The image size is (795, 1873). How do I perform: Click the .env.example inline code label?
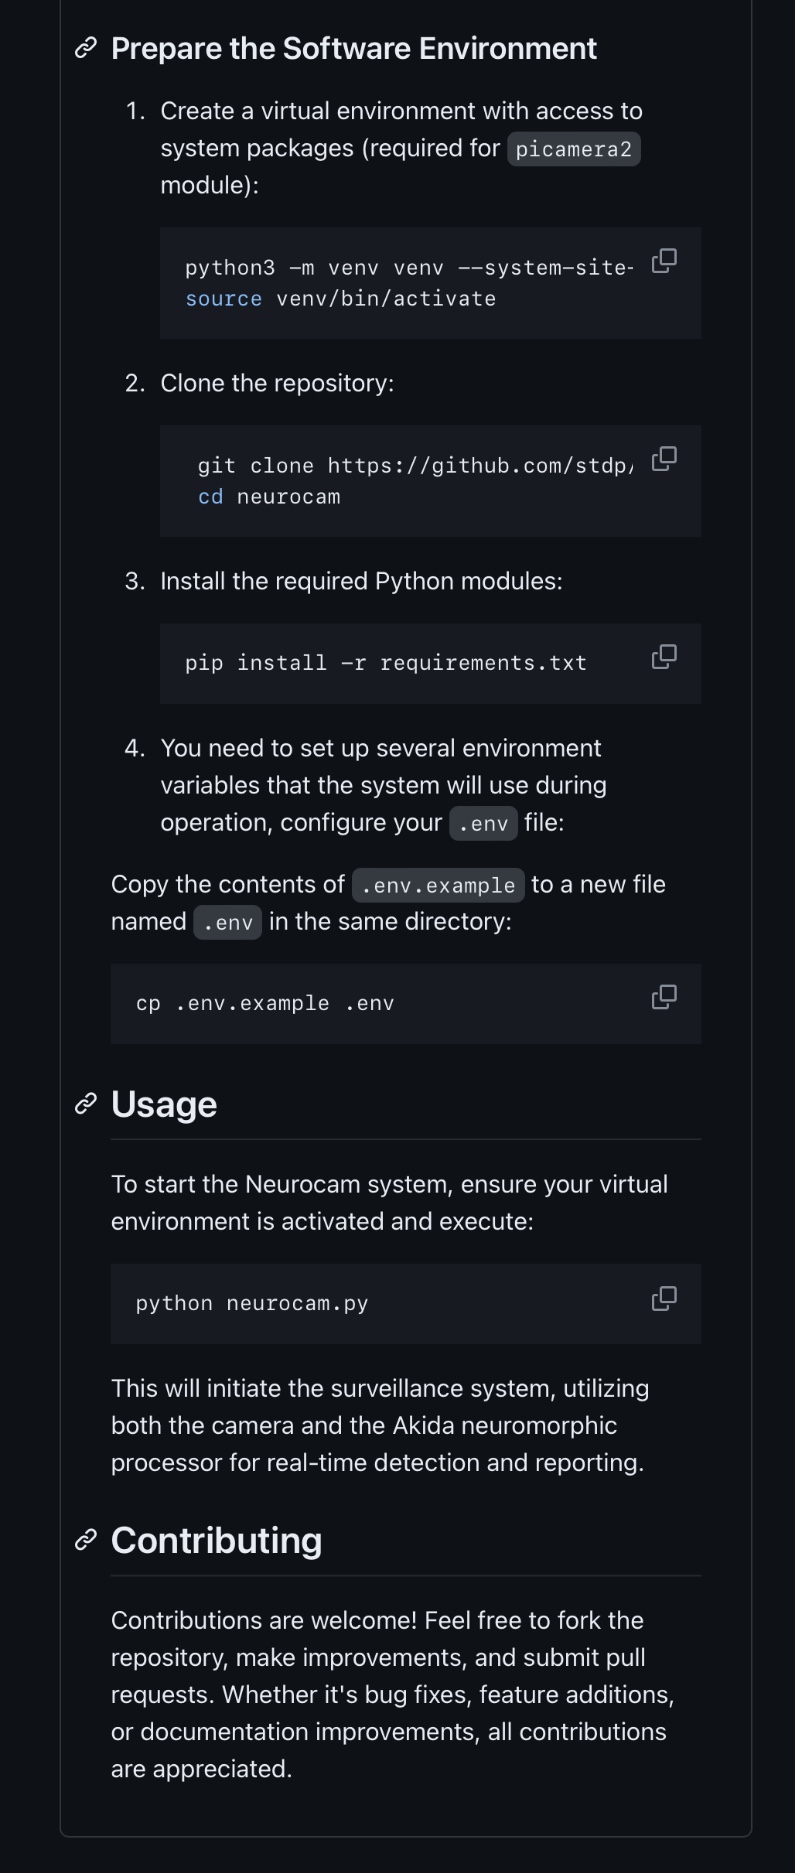point(438,886)
